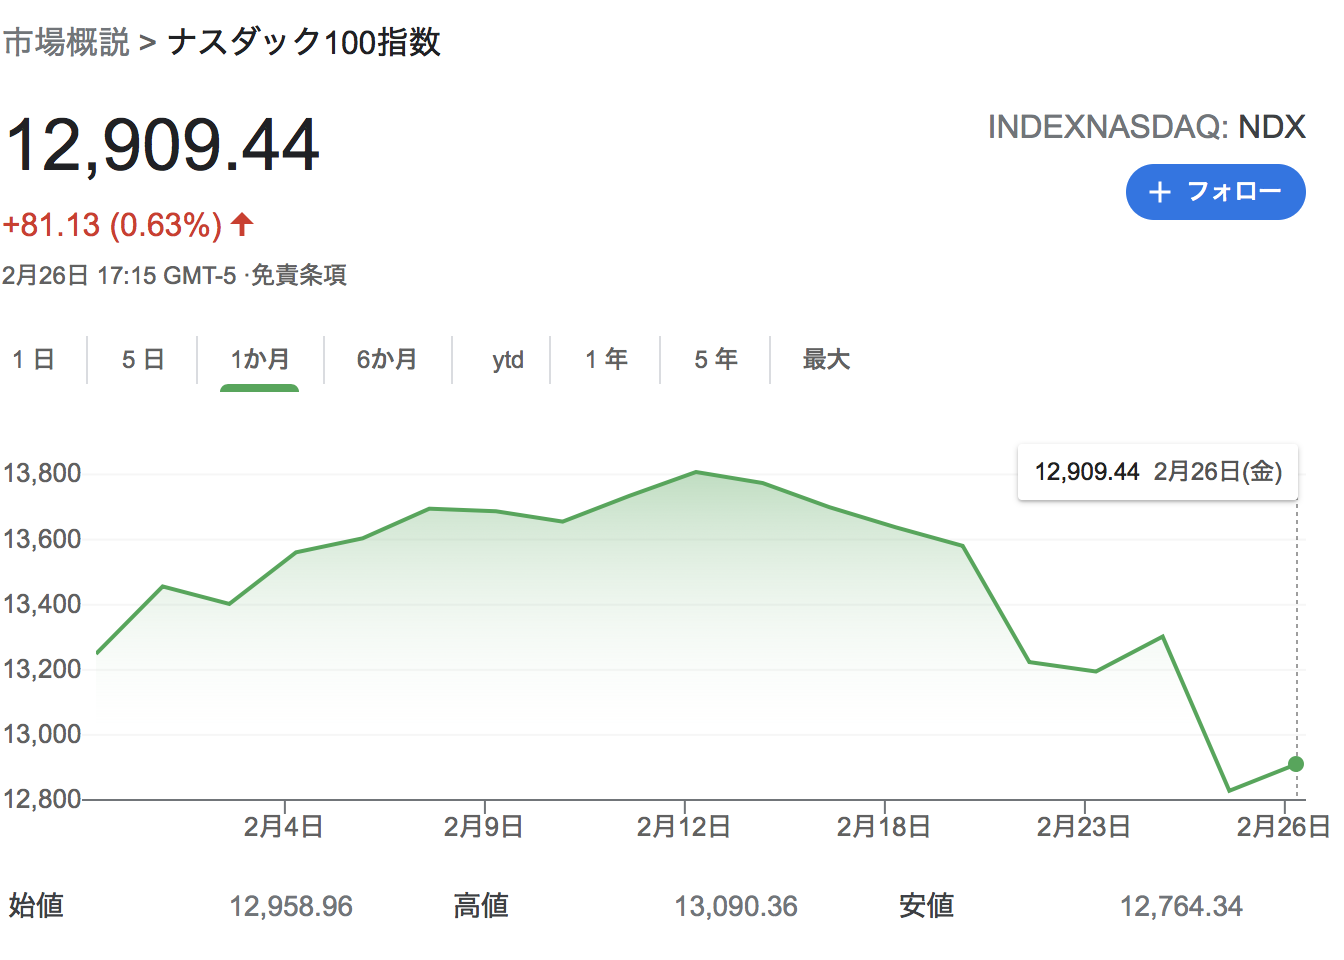
Task: Show the 5年 range chart
Action: tap(716, 359)
